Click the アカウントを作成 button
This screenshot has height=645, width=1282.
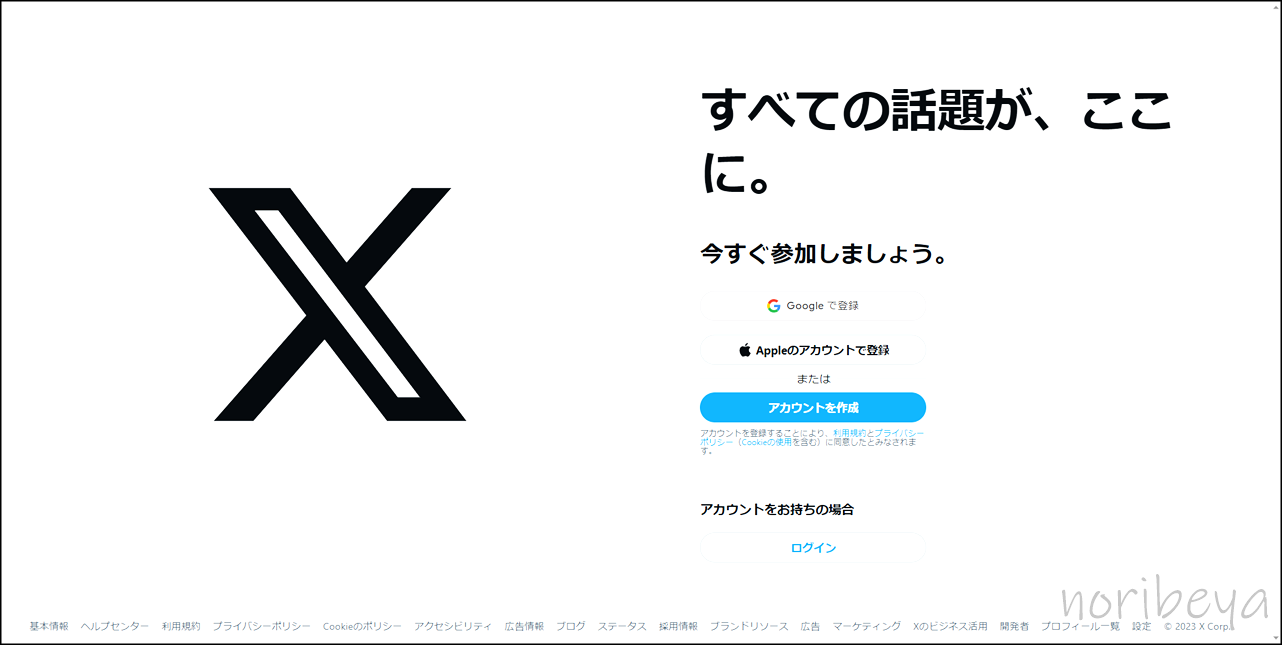tap(813, 408)
